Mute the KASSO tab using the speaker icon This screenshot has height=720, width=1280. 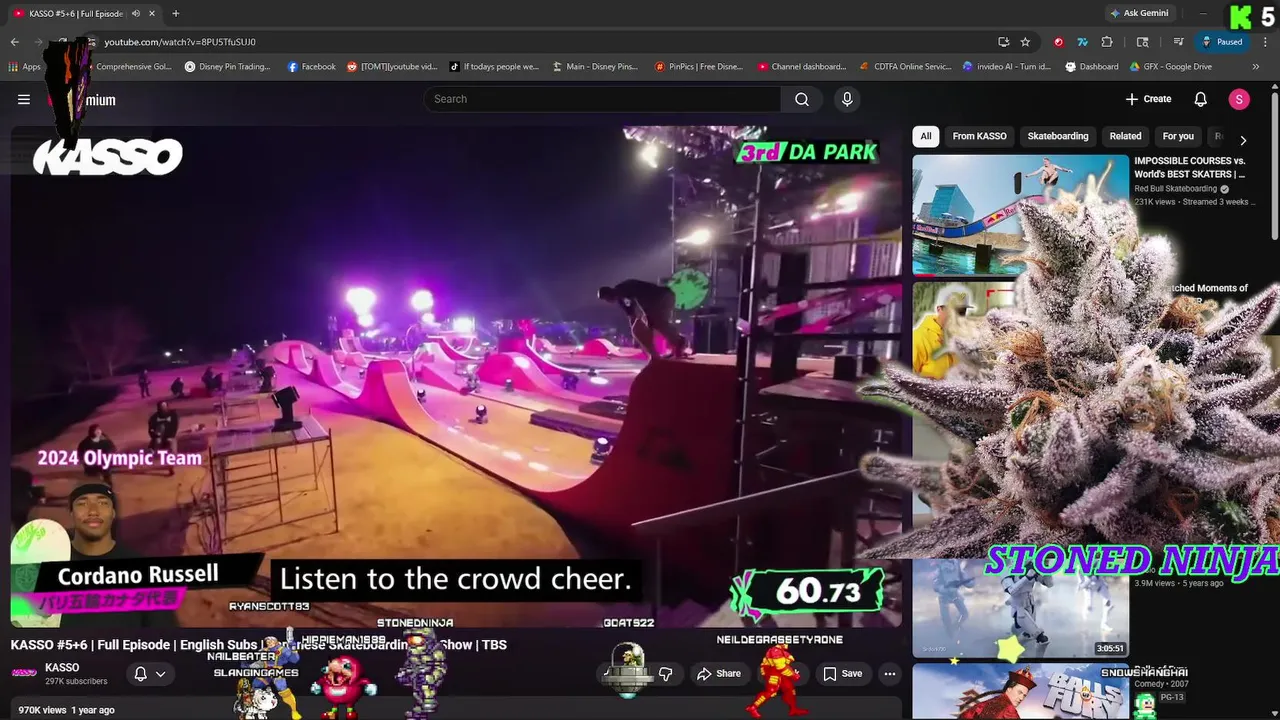click(x=135, y=13)
